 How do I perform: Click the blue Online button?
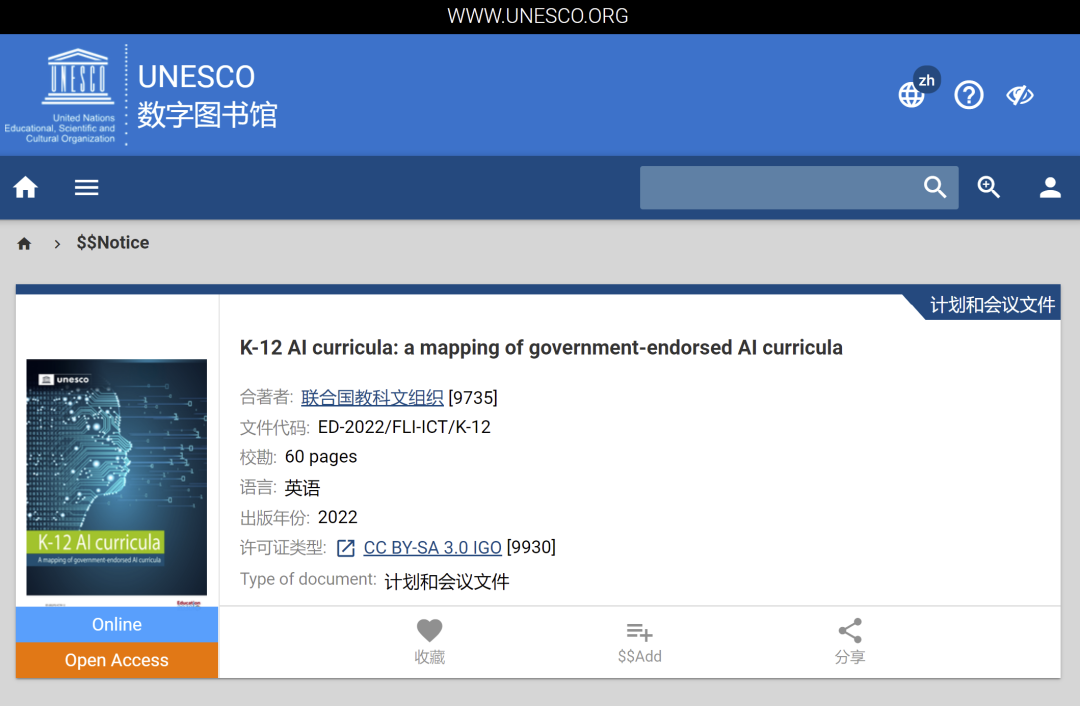(117, 624)
